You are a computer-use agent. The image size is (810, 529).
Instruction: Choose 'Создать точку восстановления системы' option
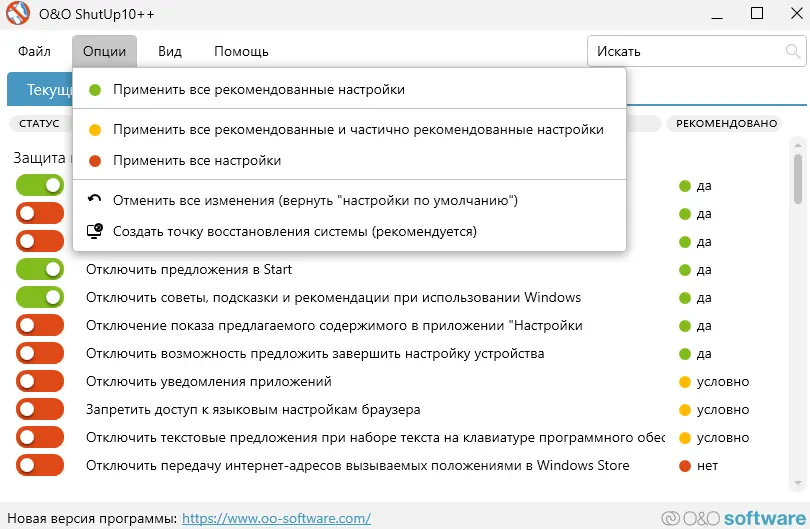(x=295, y=231)
